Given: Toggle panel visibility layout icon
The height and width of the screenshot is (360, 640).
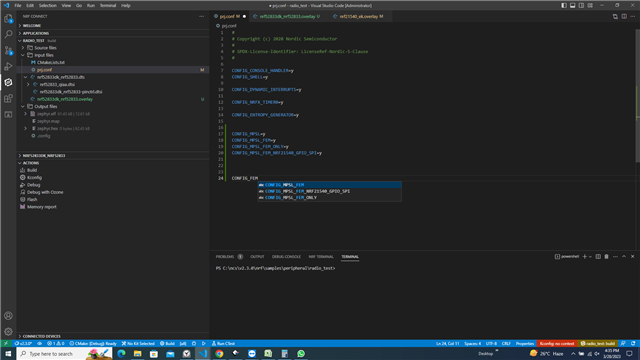Looking at the screenshot, I should click(573, 5).
